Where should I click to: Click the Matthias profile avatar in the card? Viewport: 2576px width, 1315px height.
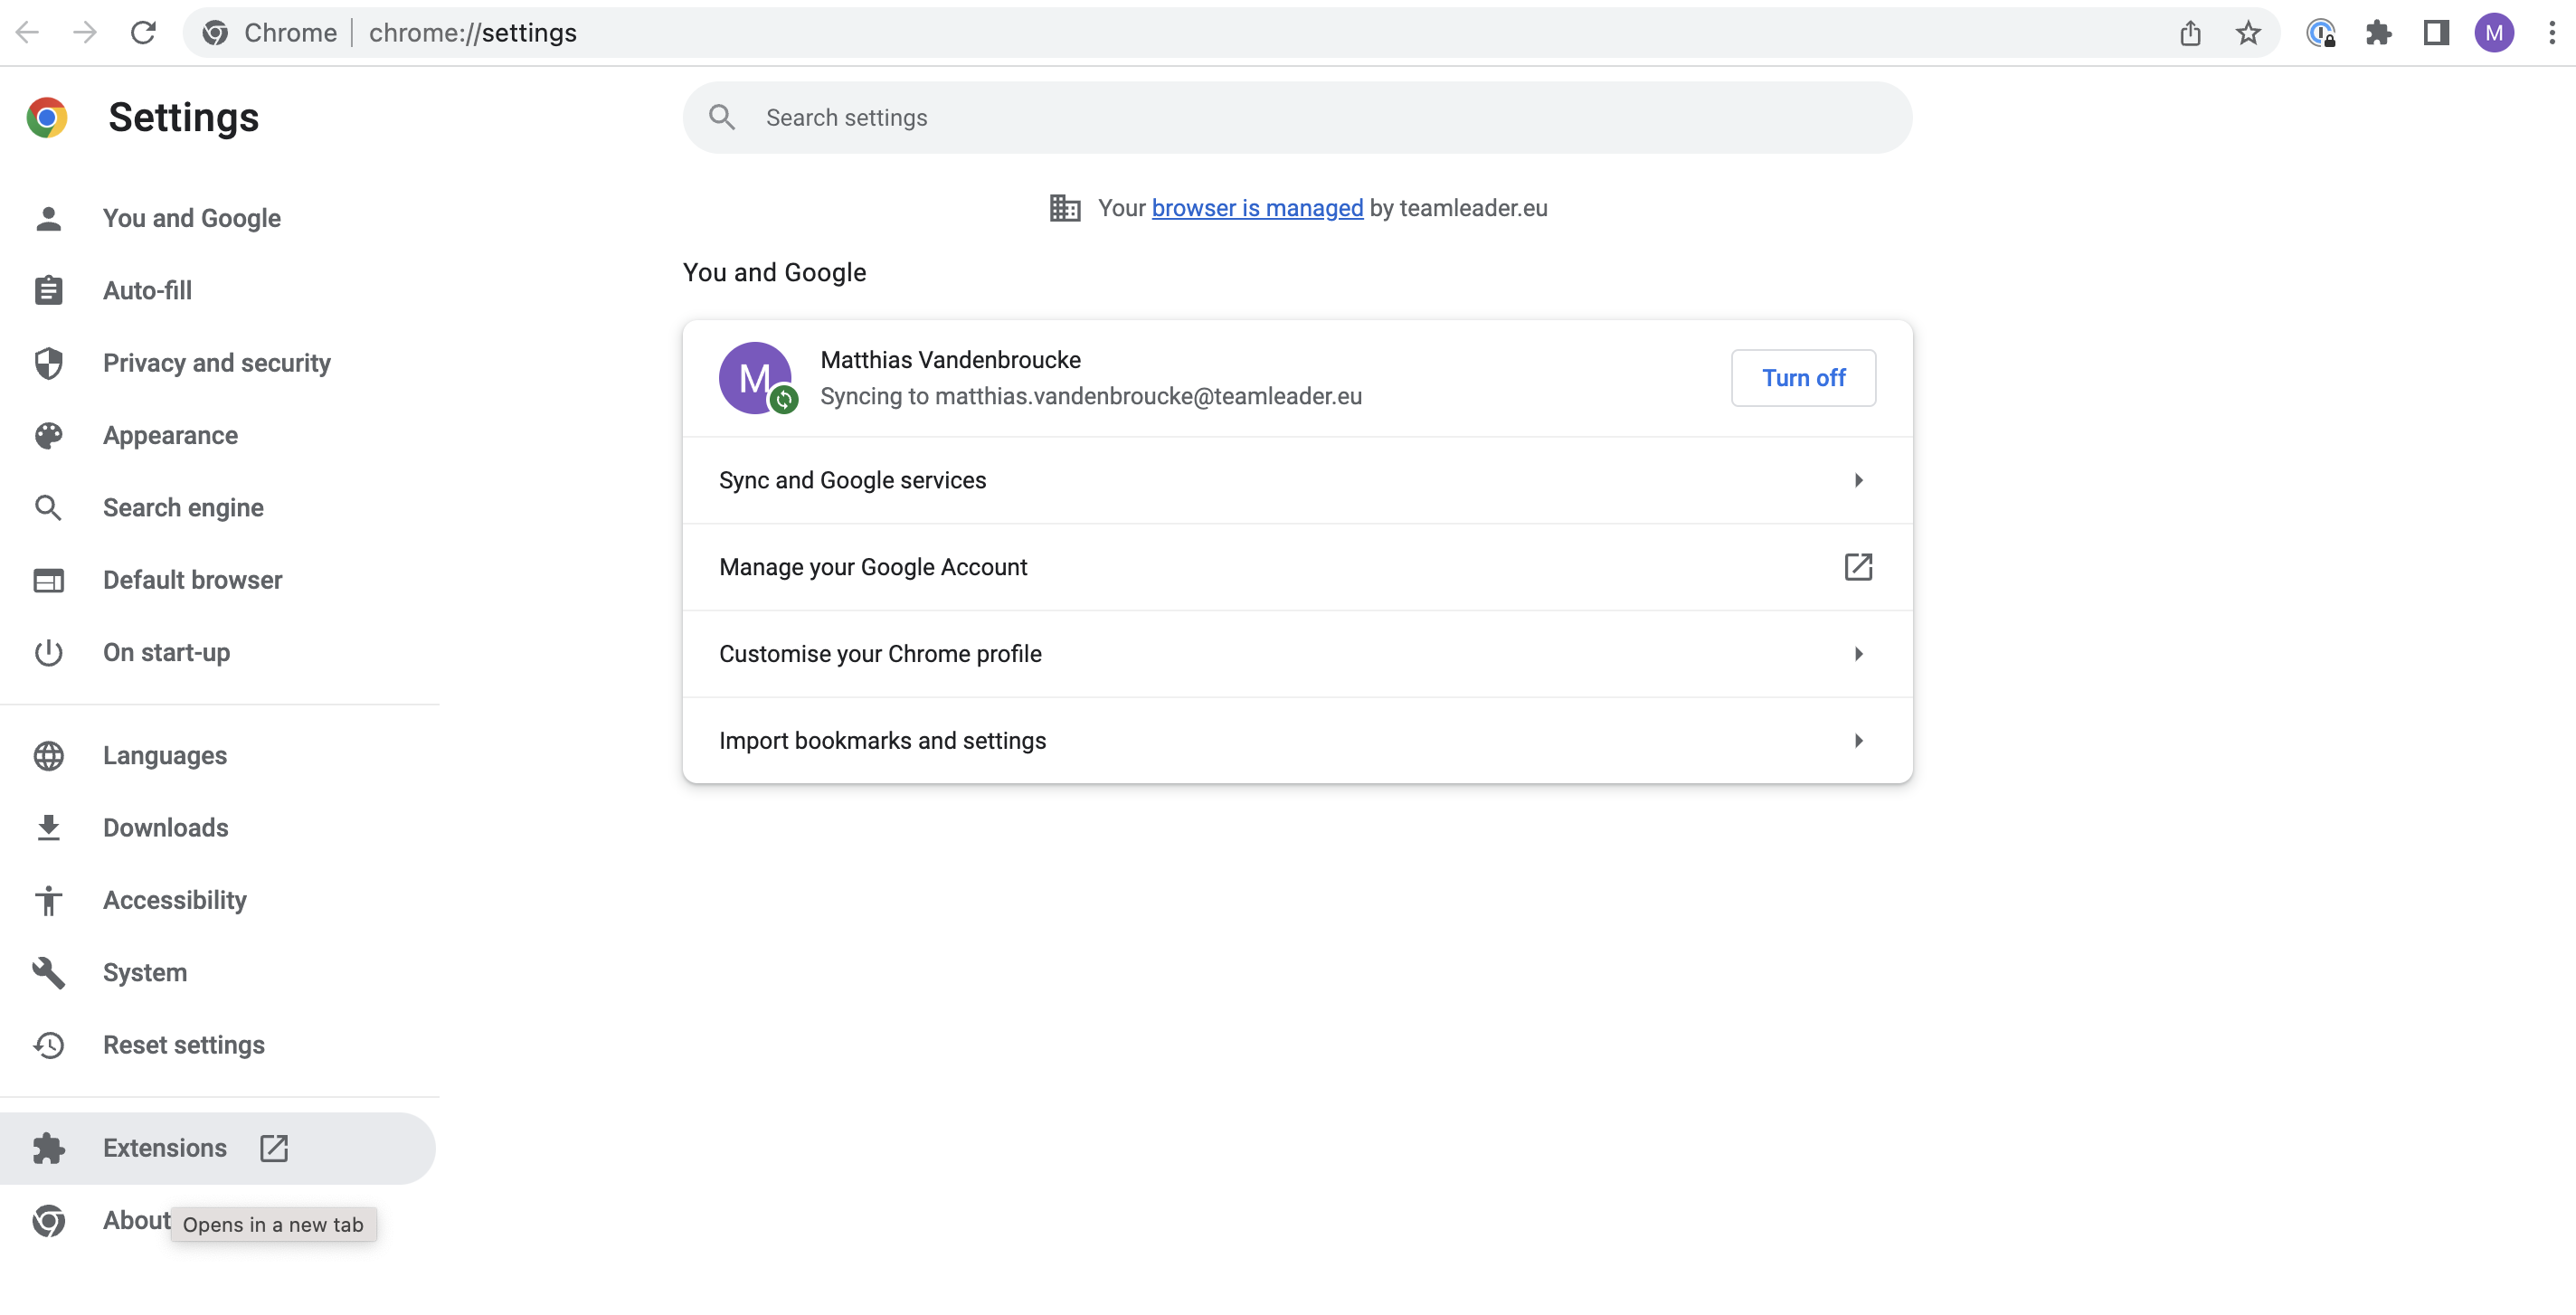click(756, 378)
